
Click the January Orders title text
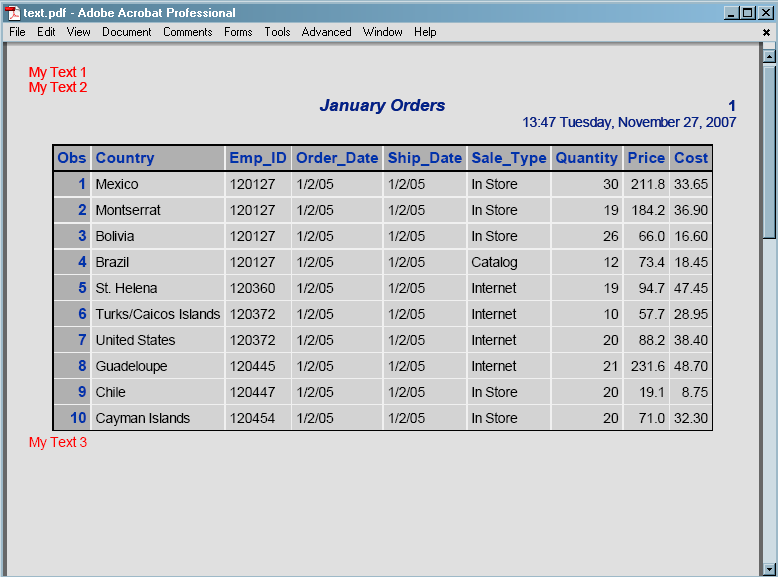pyautogui.click(x=382, y=106)
